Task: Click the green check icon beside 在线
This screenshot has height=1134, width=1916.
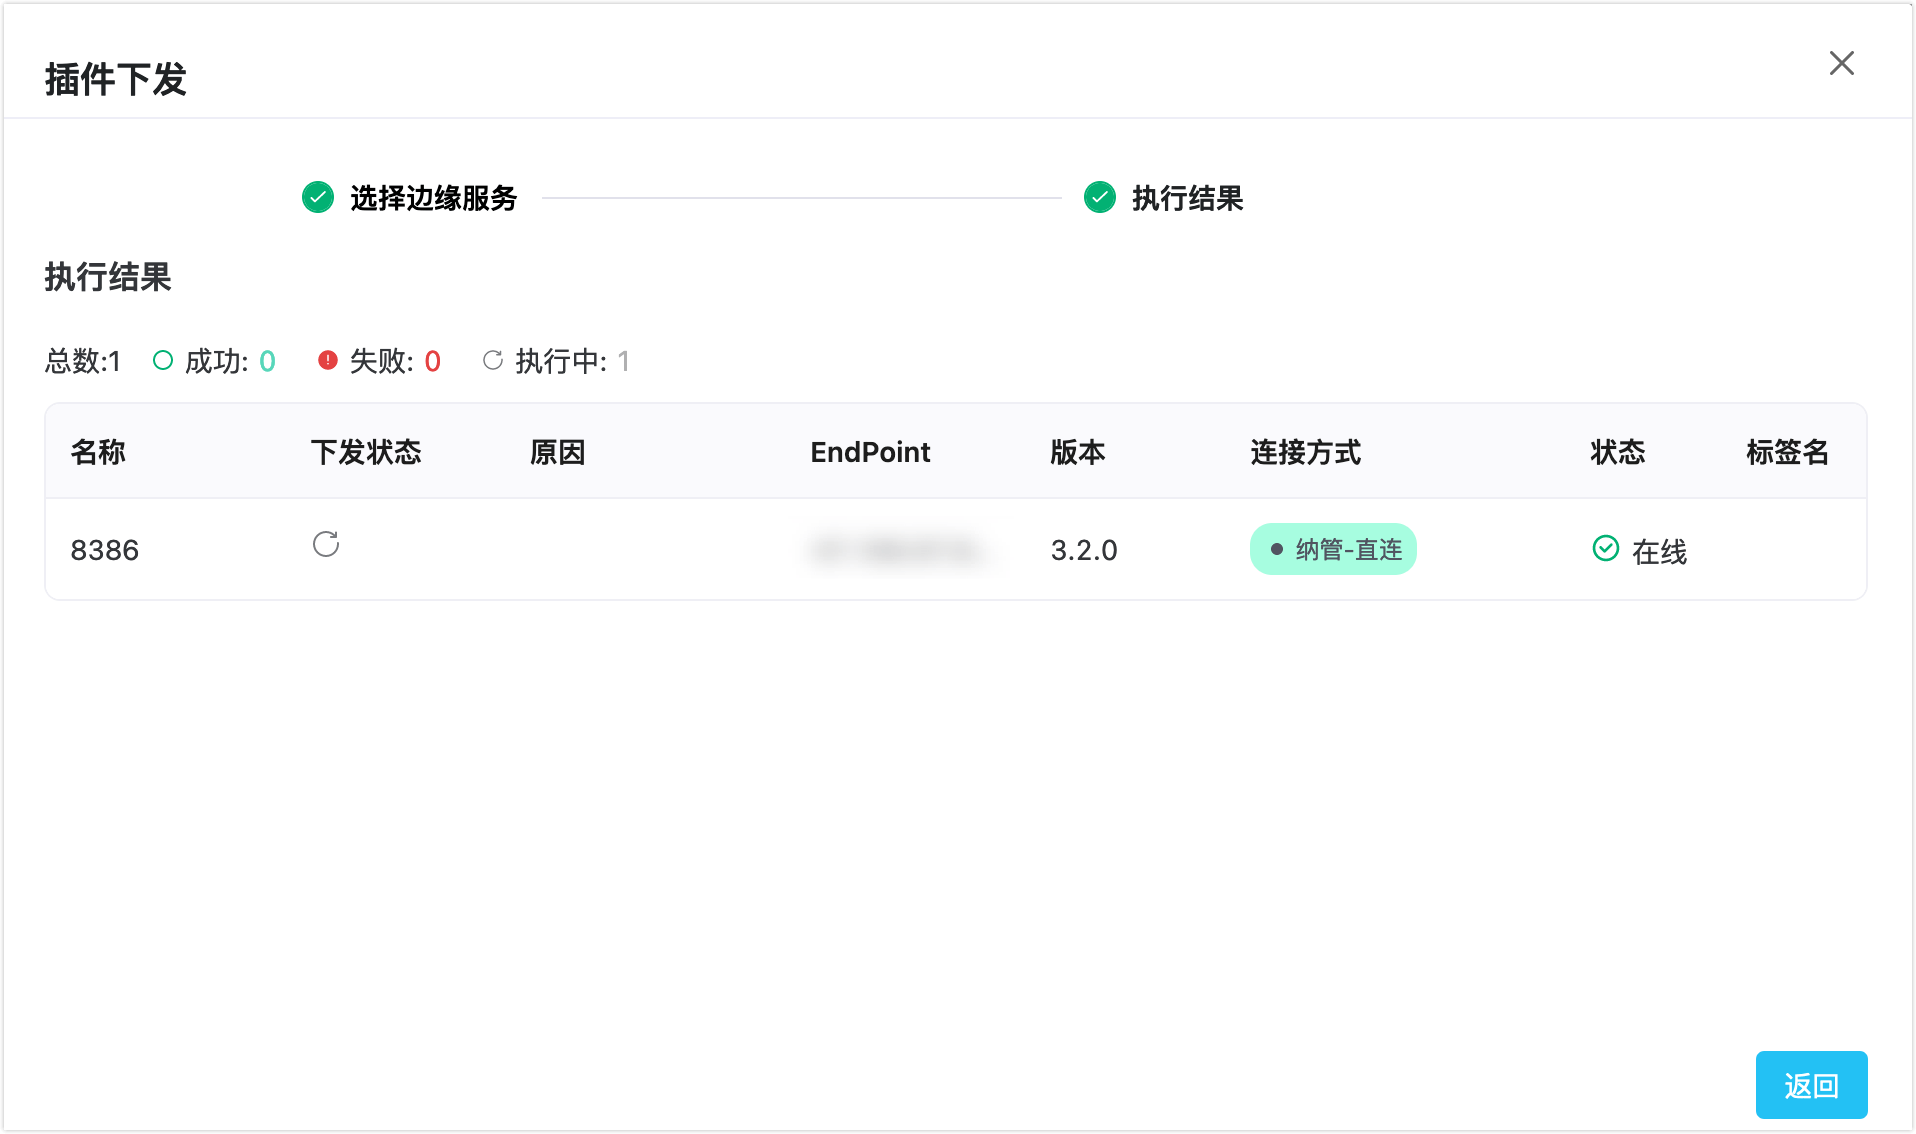Action: click(x=1604, y=548)
